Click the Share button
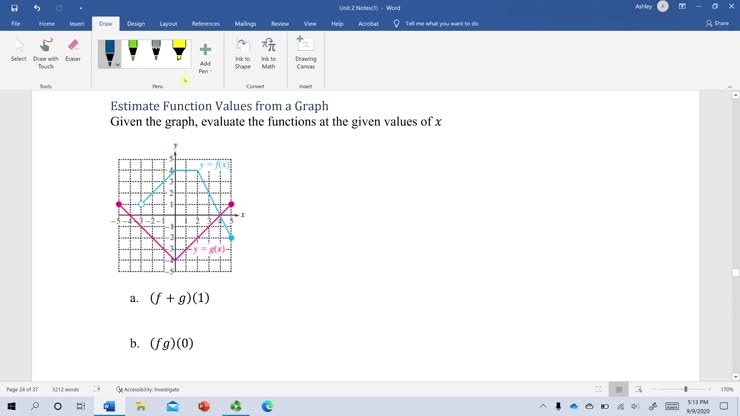The width and height of the screenshot is (740, 416). point(717,23)
